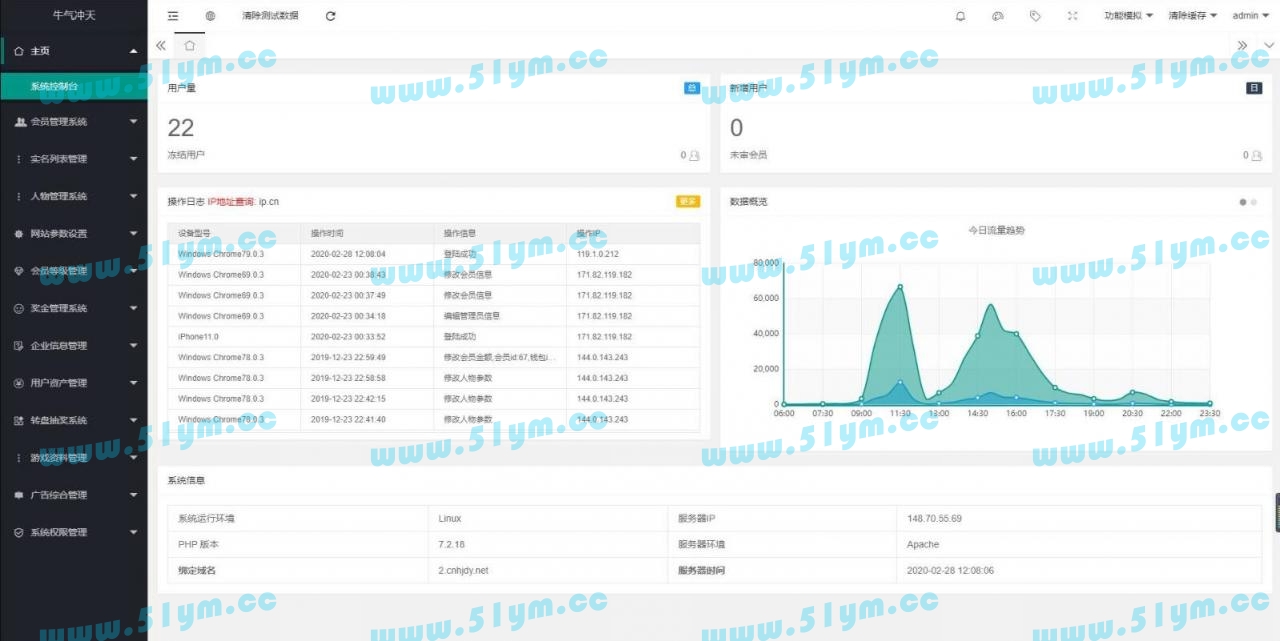Toggle the sidebar collapse icon

[173, 16]
